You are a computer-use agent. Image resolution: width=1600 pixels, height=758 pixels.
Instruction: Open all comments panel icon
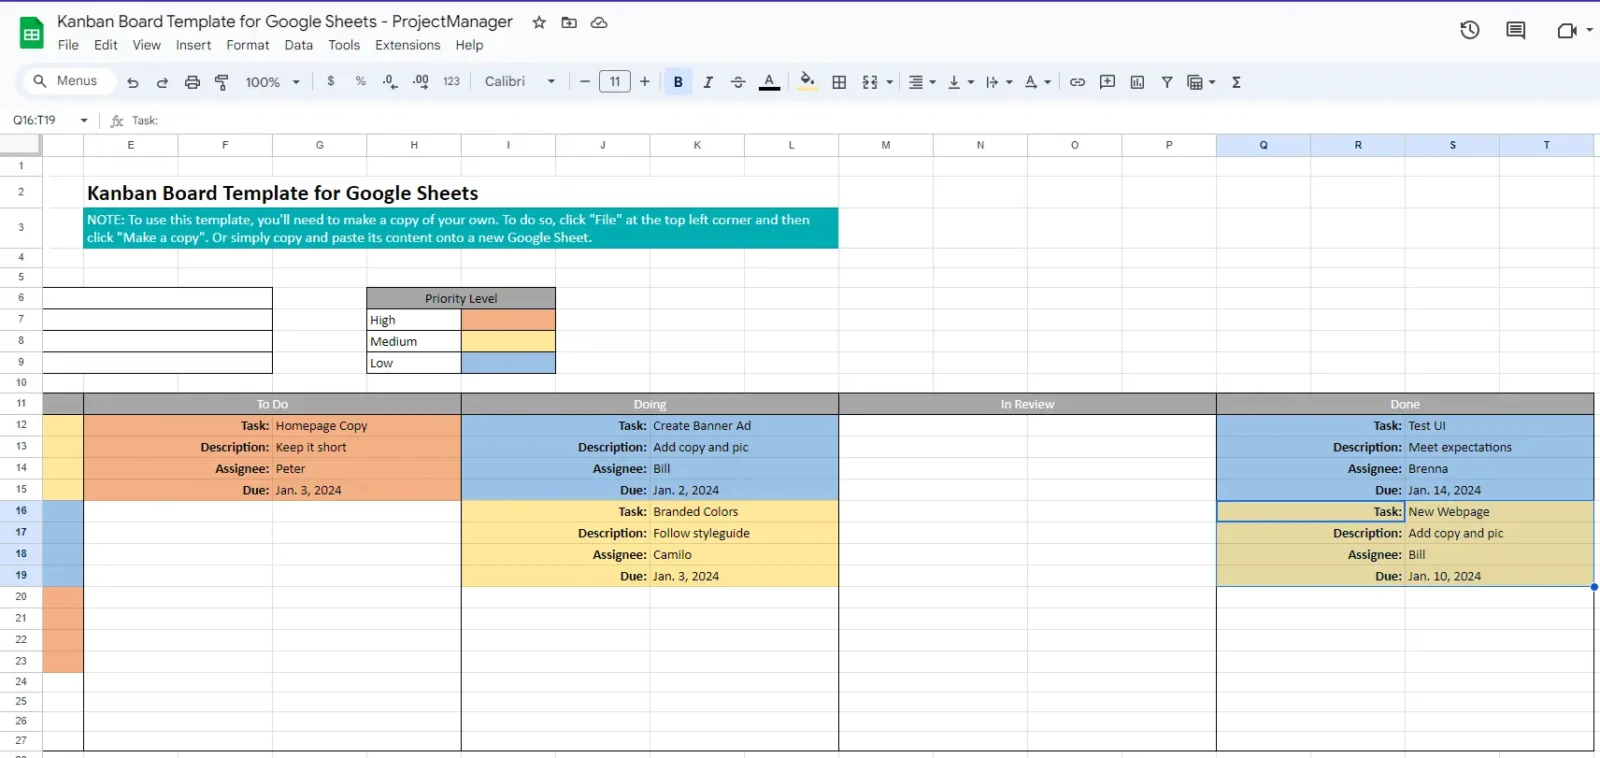point(1516,30)
